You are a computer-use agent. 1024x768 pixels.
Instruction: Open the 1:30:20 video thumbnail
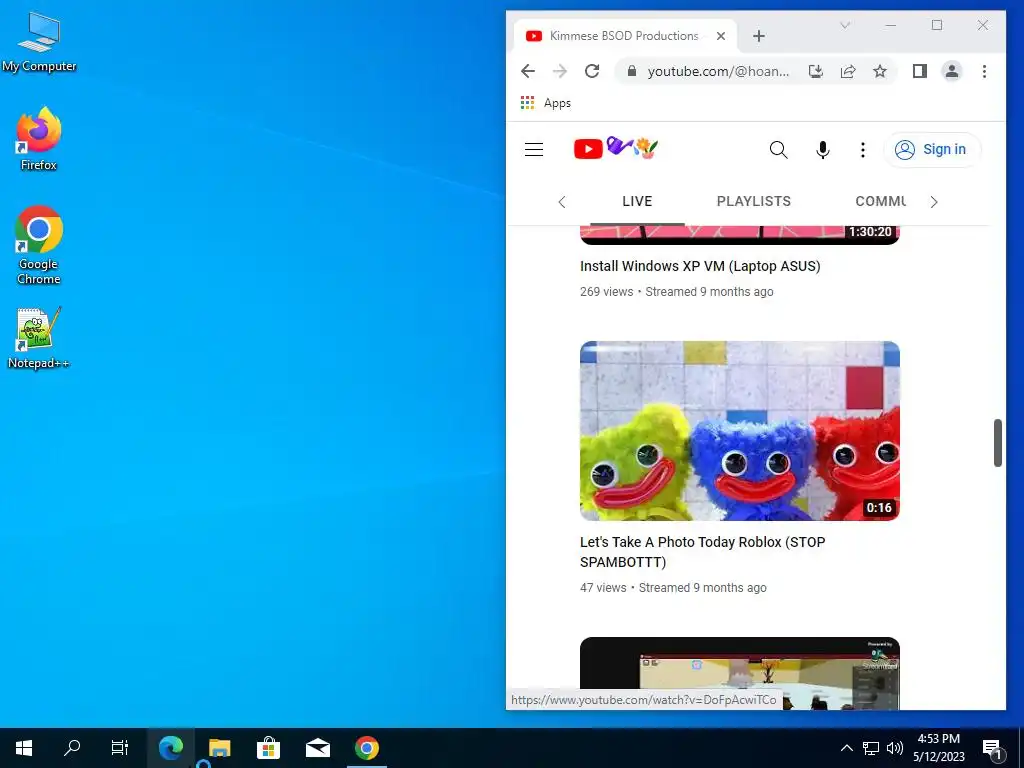tap(739, 235)
